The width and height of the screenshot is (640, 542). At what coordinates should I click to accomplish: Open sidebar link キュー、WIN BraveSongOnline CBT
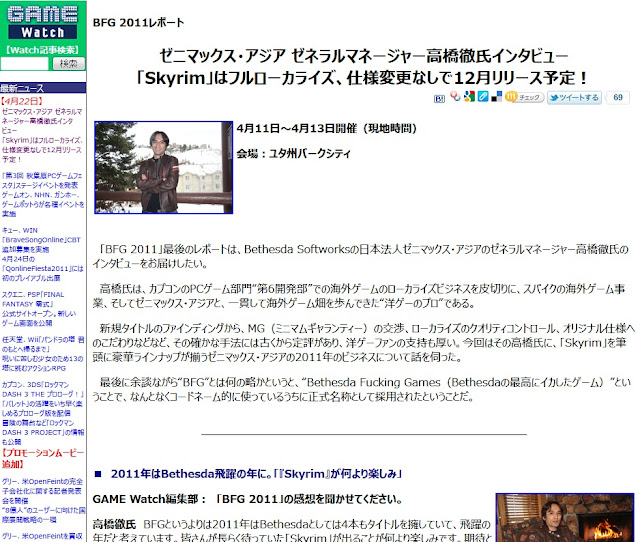[42, 254]
